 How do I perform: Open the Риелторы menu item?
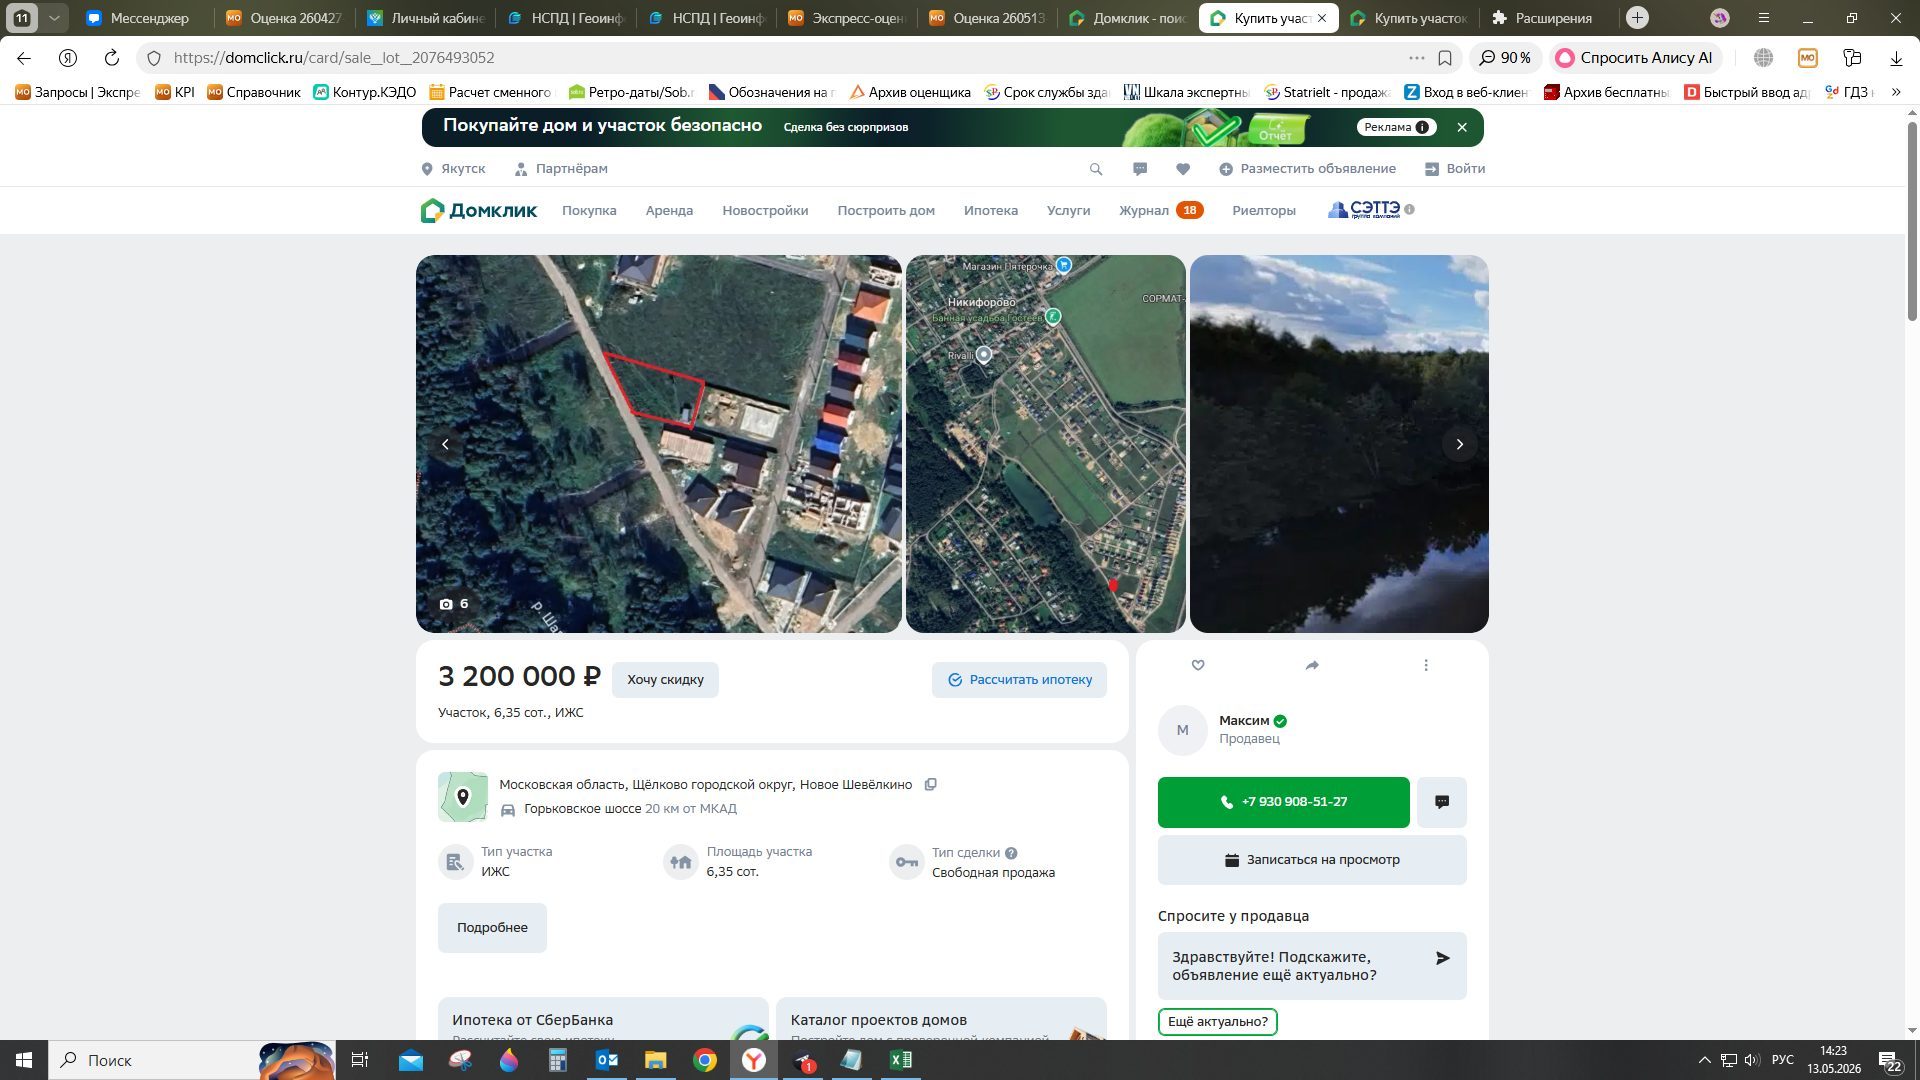[x=1264, y=210]
